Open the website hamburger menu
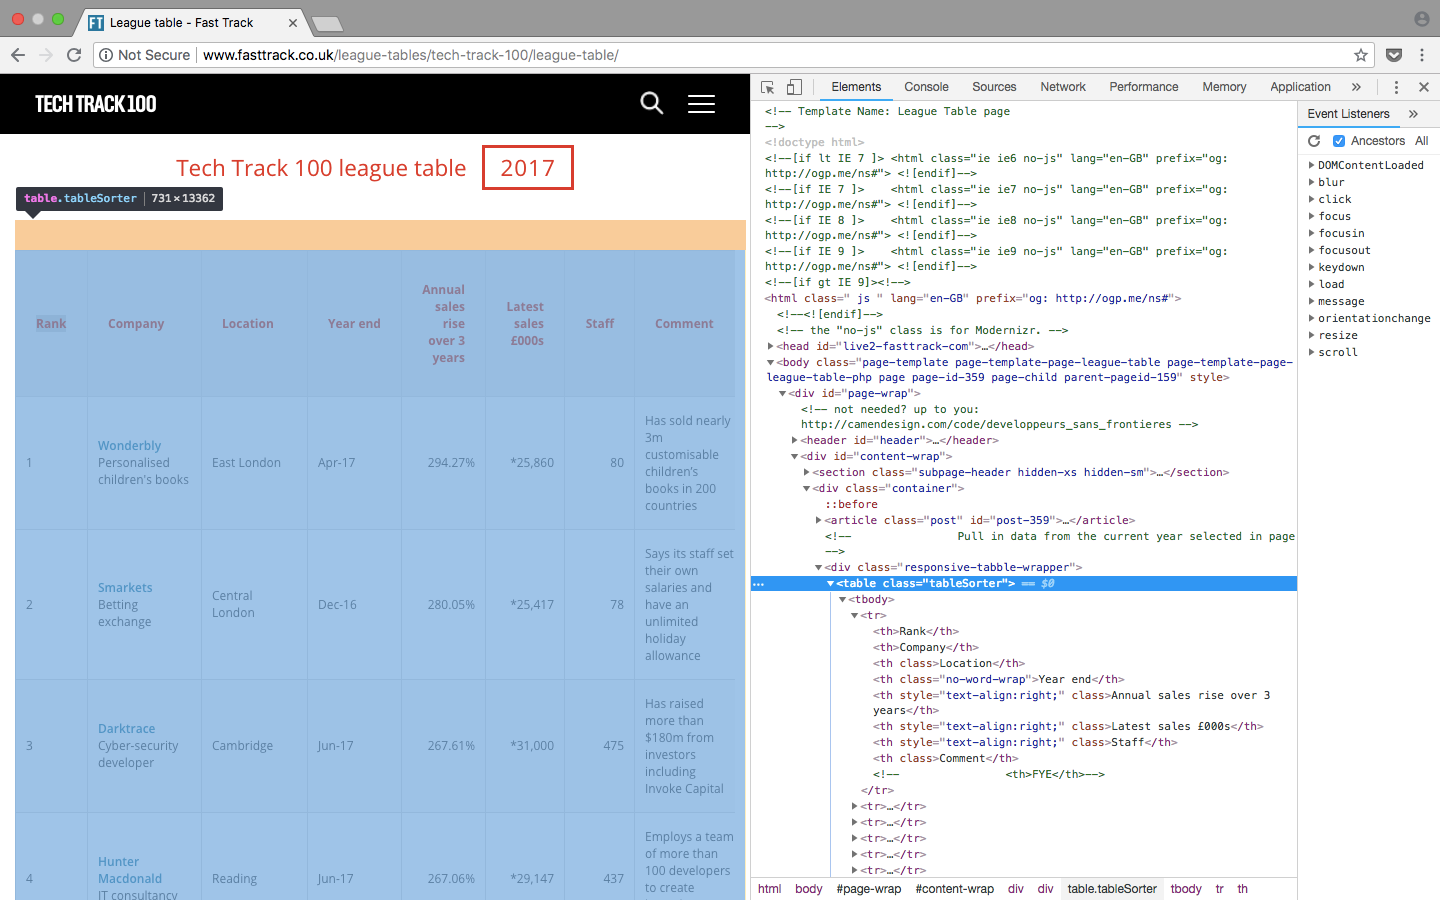The height and width of the screenshot is (900, 1440). pos(701,104)
